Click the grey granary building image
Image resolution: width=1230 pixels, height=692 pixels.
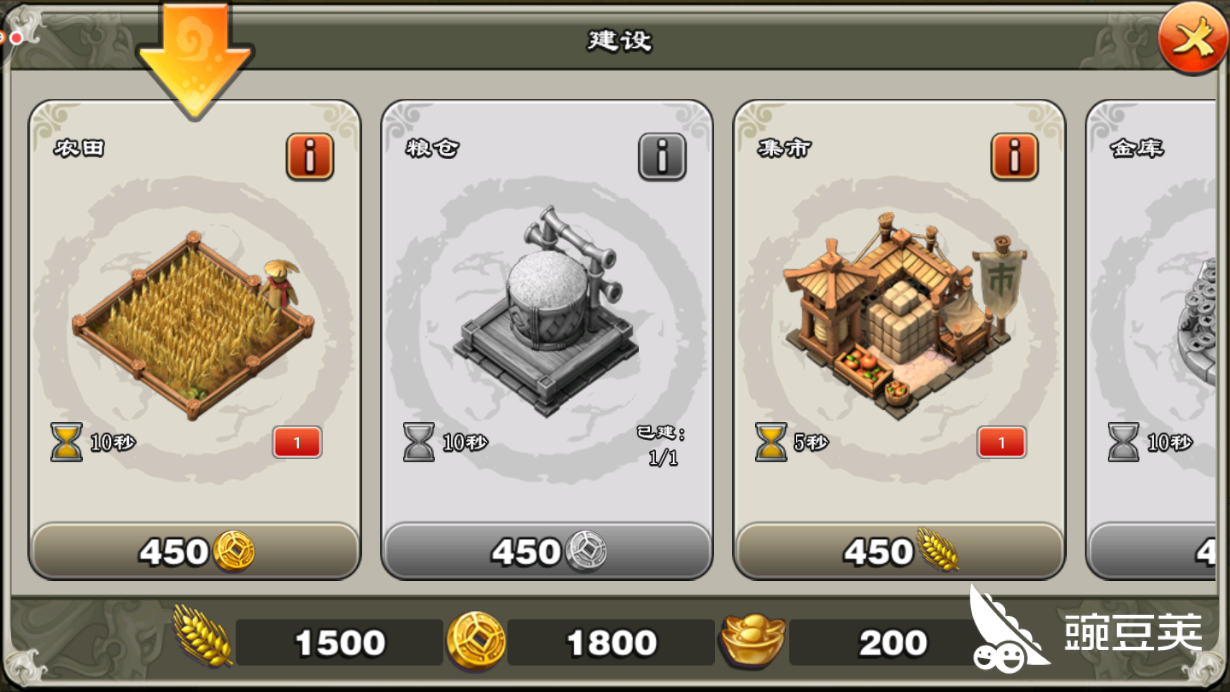(547, 312)
